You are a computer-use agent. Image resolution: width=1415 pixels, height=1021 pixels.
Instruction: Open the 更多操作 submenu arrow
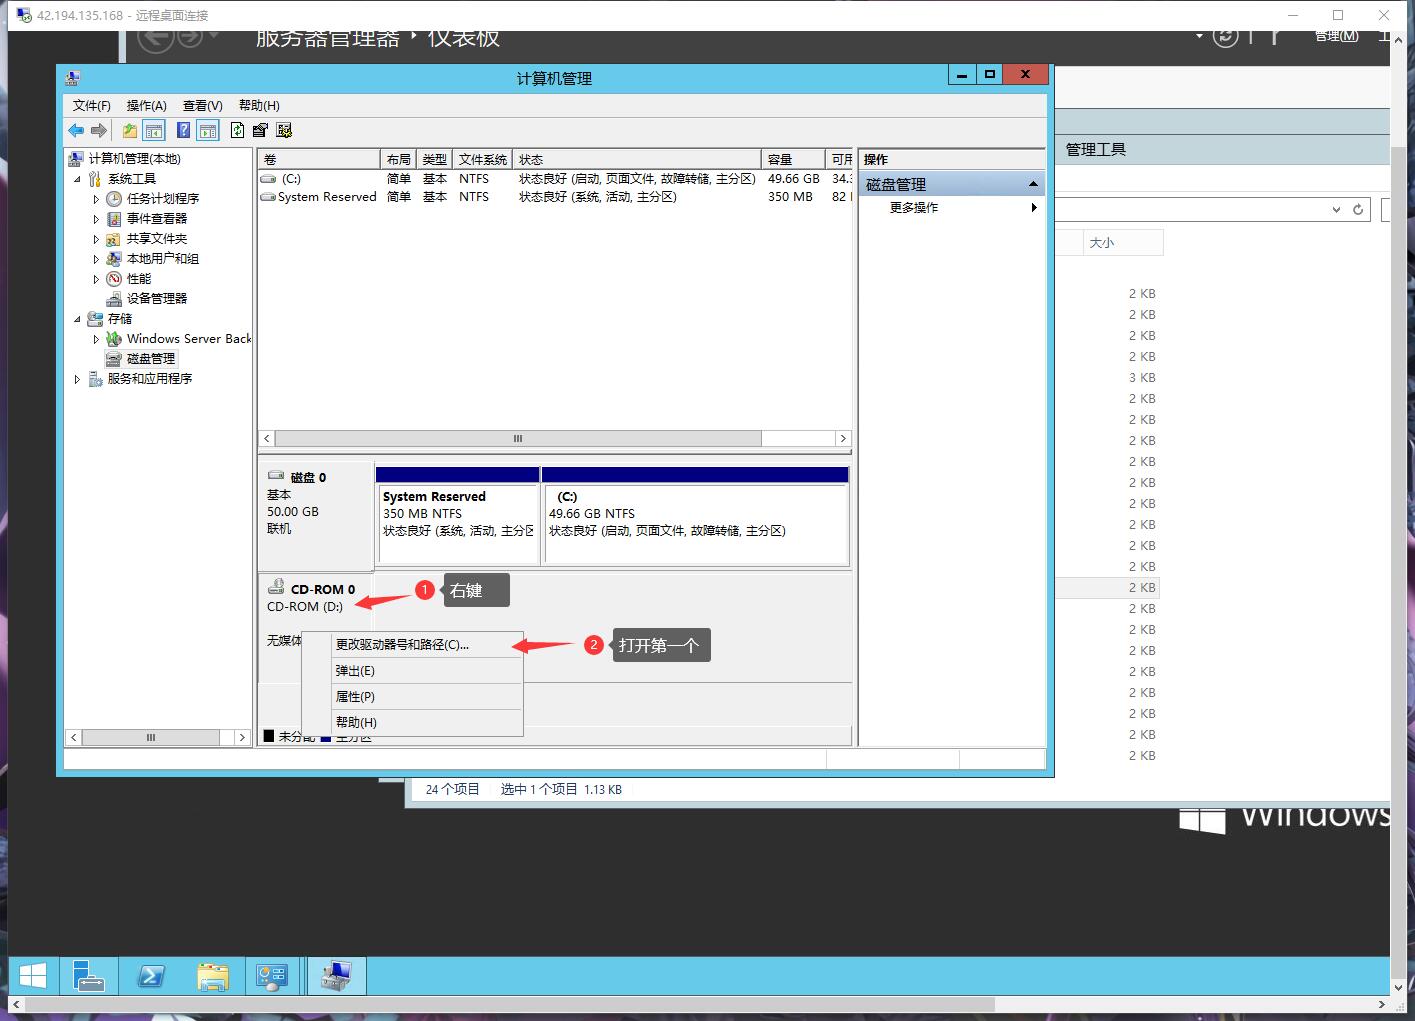tap(1034, 208)
